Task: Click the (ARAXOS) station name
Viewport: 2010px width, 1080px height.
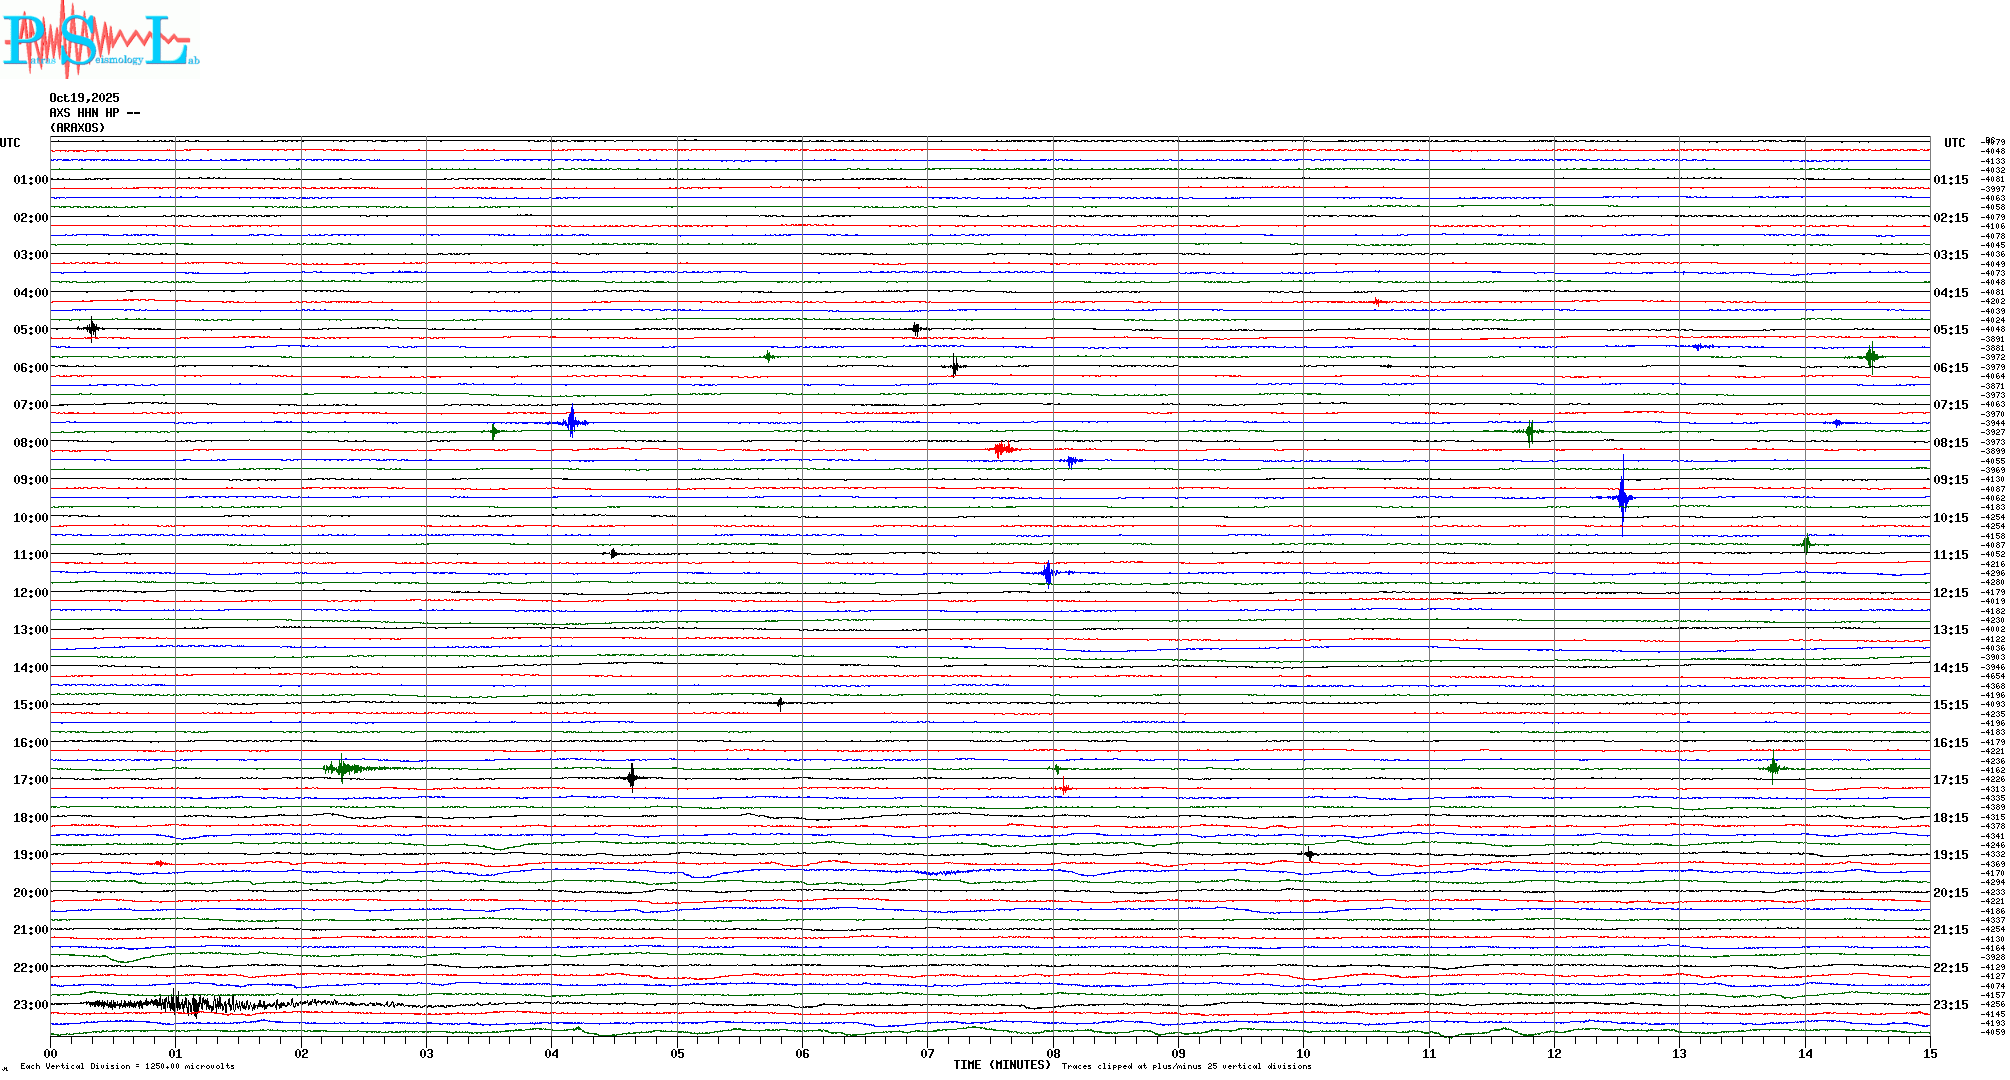Action: coord(77,128)
